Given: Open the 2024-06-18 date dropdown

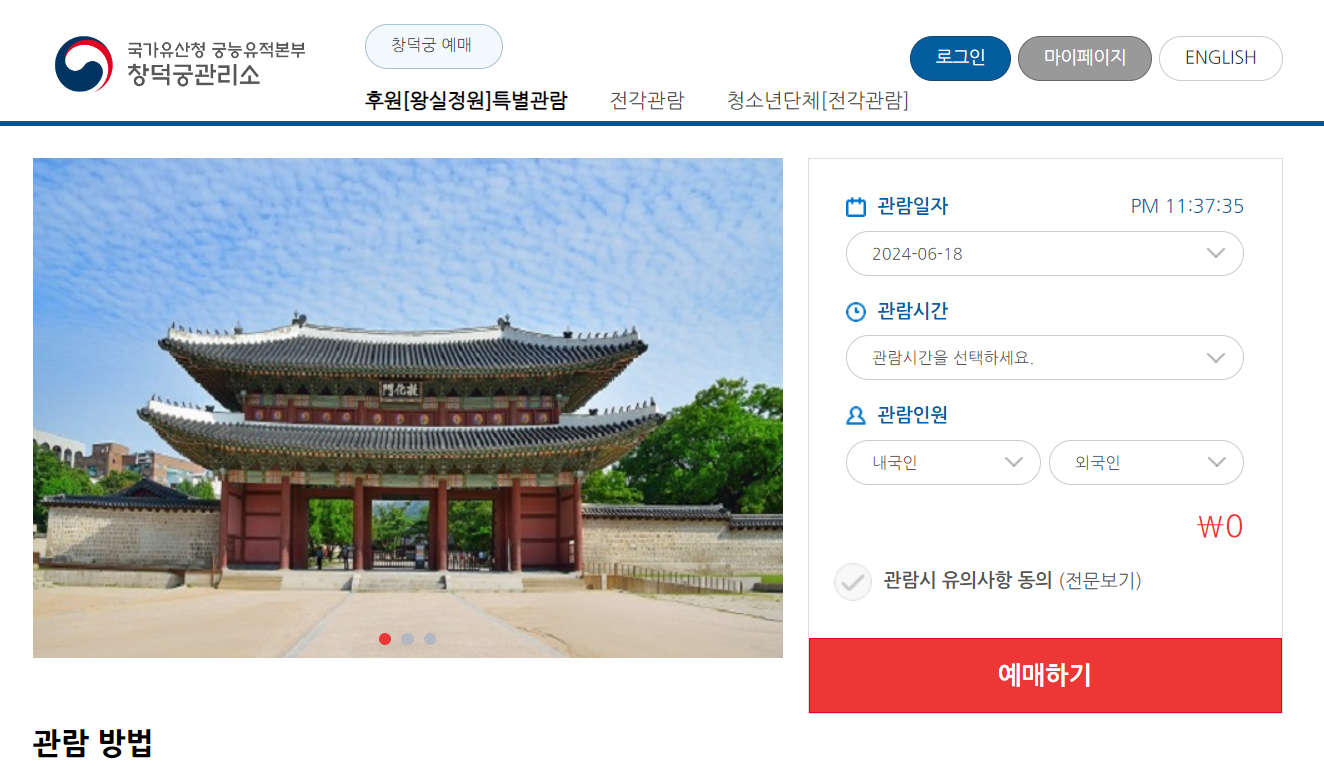Looking at the screenshot, I should [1045, 254].
